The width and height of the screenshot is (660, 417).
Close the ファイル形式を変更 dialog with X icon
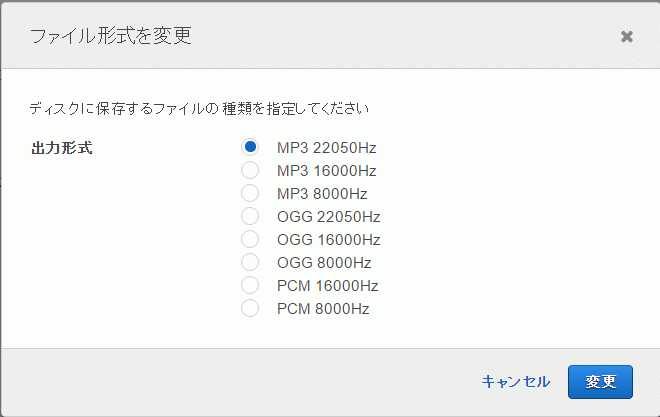coord(627,37)
